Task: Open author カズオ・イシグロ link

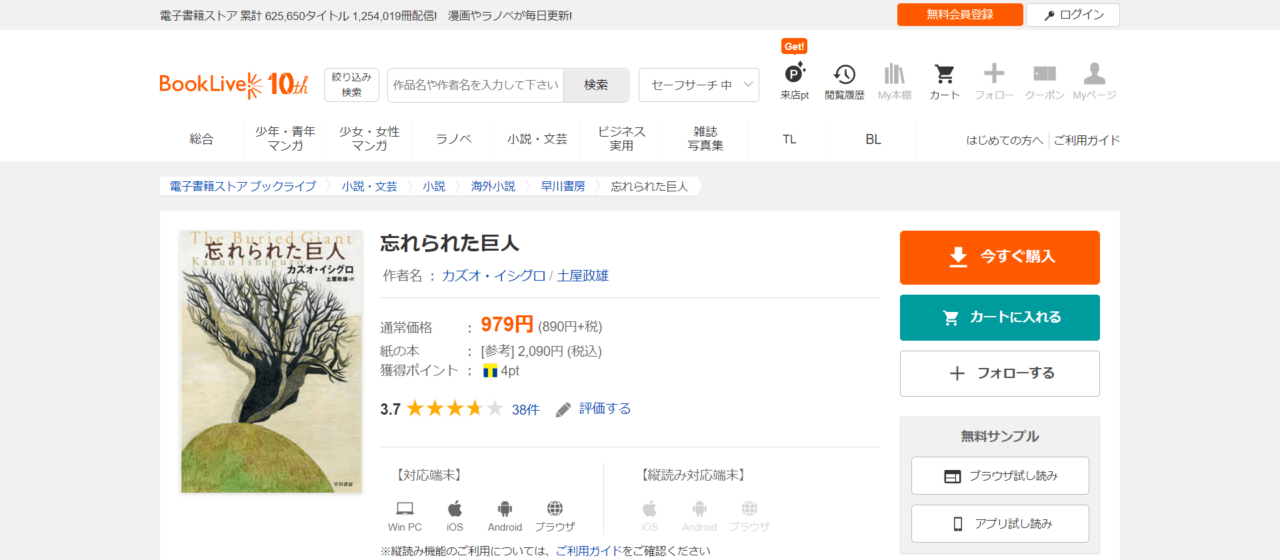Action: [x=493, y=276]
